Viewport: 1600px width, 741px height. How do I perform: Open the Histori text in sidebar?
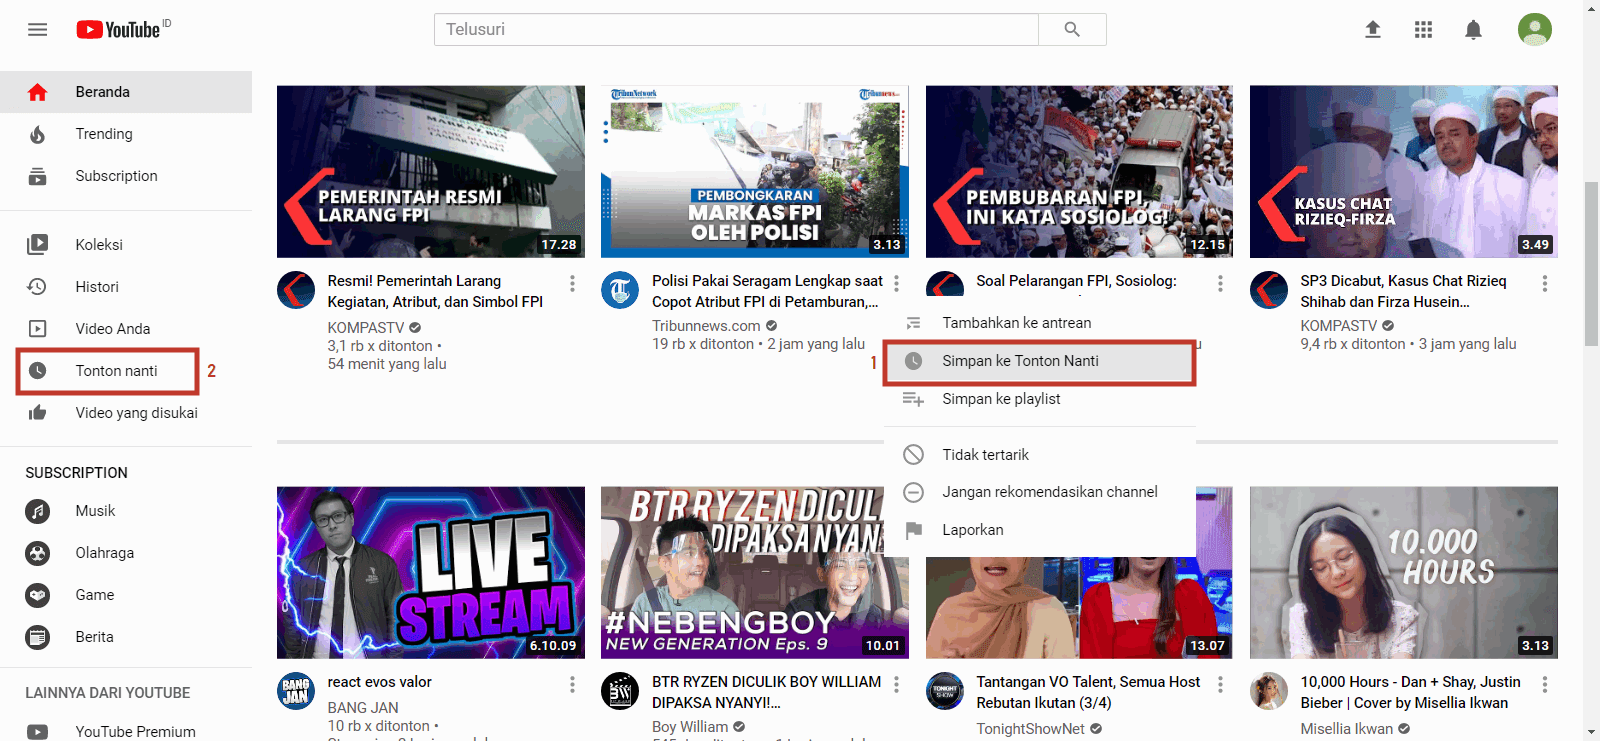coord(97,287)
